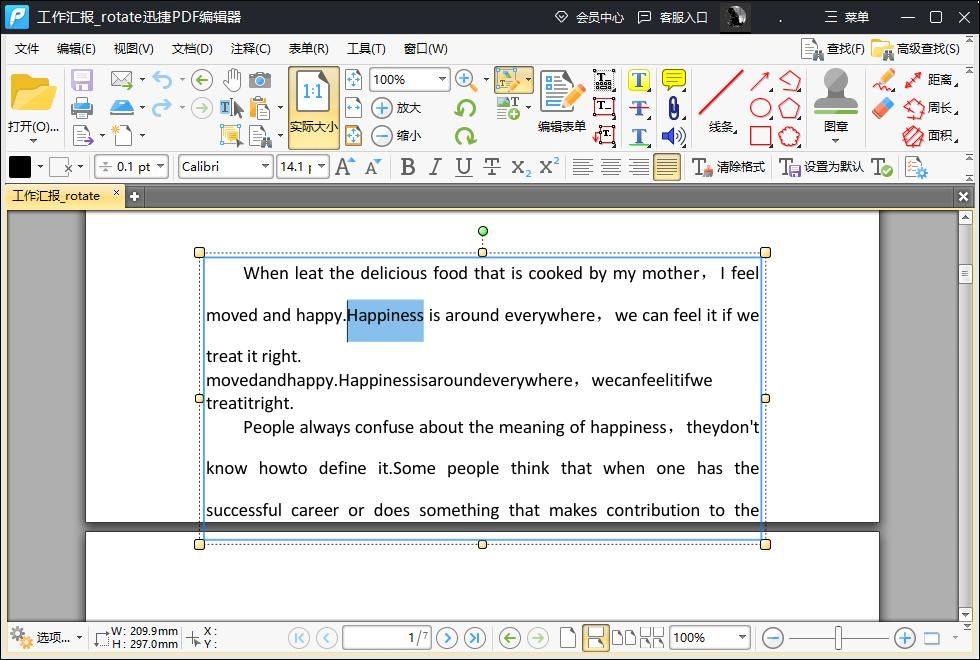
Task: Toggle bold text formatting
Action: (407, 167)
